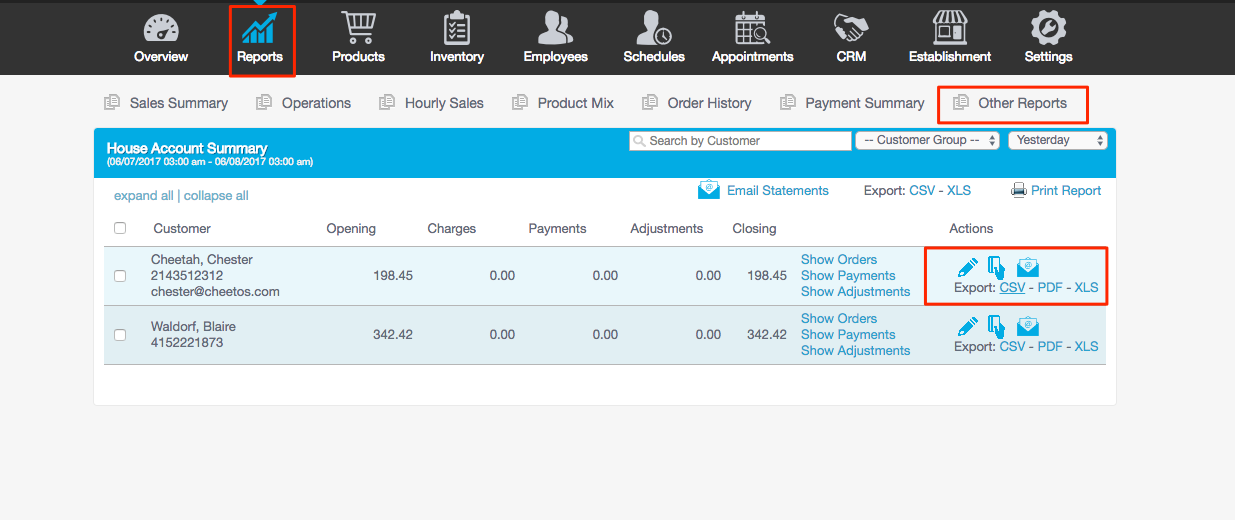Open the Customer Group dropdown
1235x520 pixels.
tap(927, 141)
